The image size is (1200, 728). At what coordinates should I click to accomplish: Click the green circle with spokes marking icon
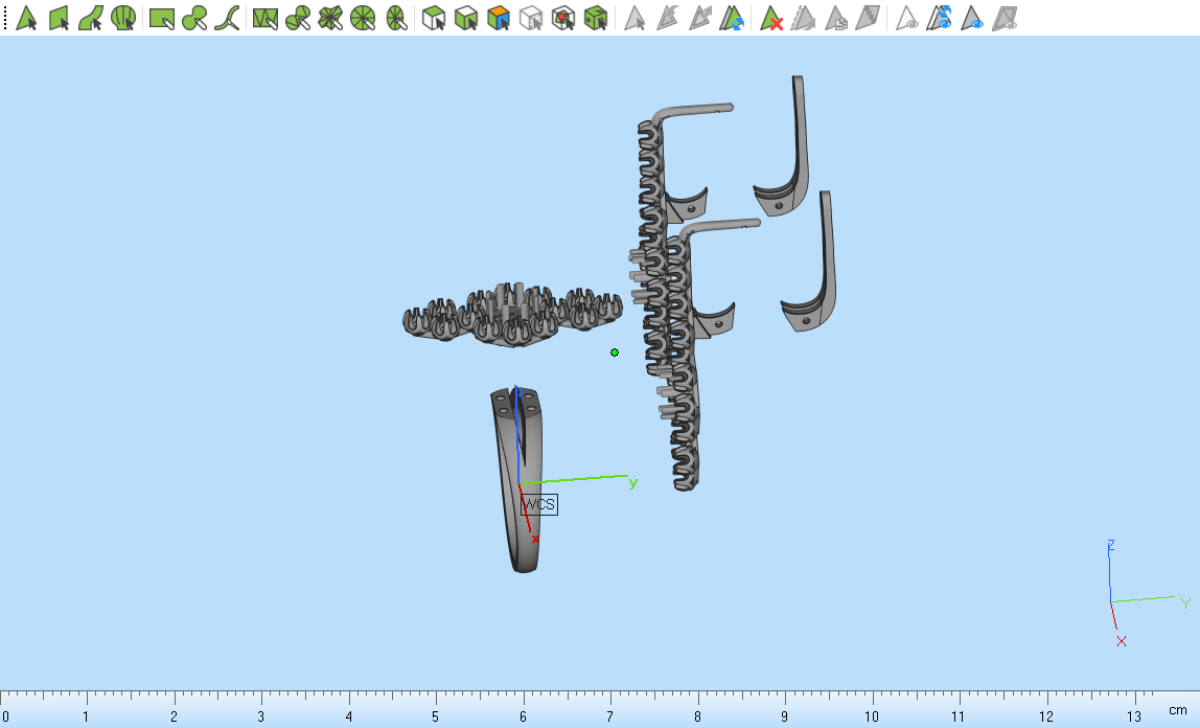tap(363, 17)
